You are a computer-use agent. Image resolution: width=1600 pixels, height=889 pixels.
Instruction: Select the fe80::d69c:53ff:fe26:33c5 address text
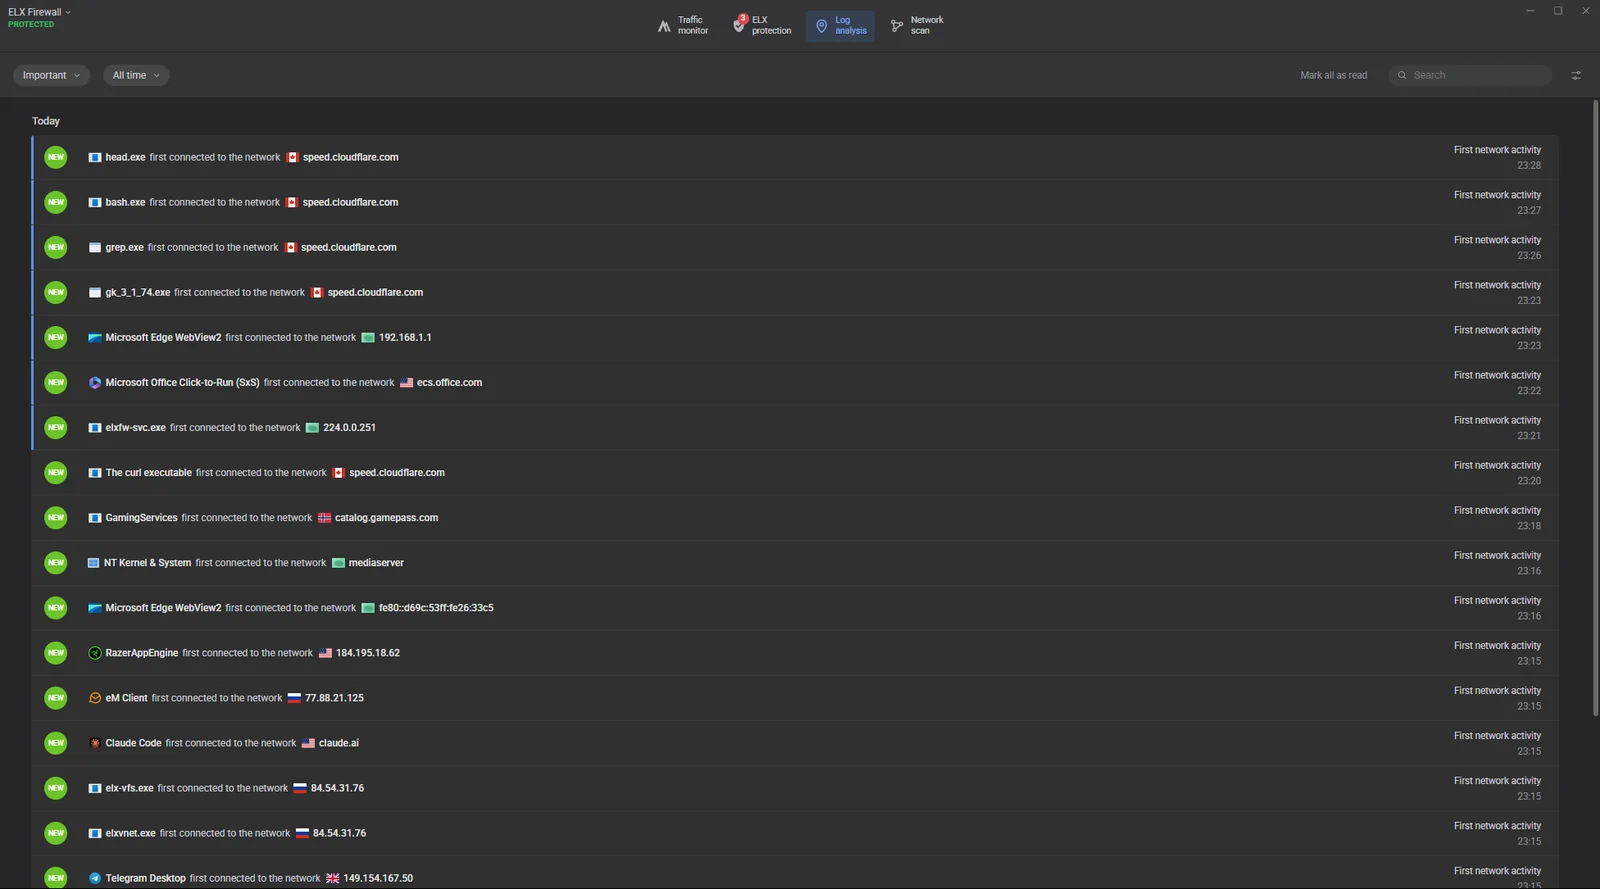436,607
